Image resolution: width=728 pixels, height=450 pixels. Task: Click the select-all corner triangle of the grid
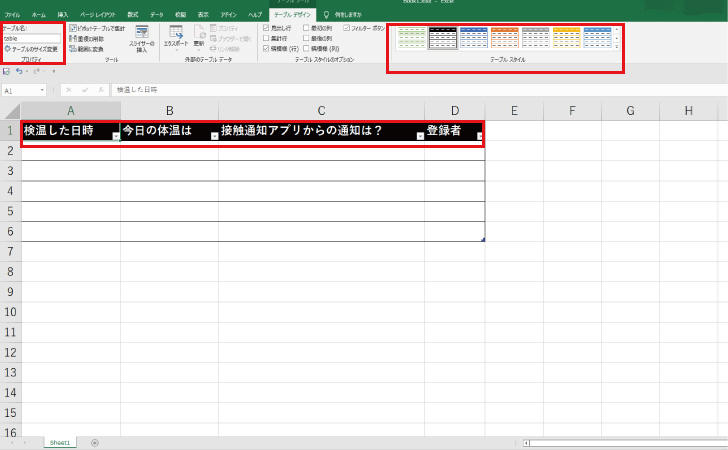(11, 111)
